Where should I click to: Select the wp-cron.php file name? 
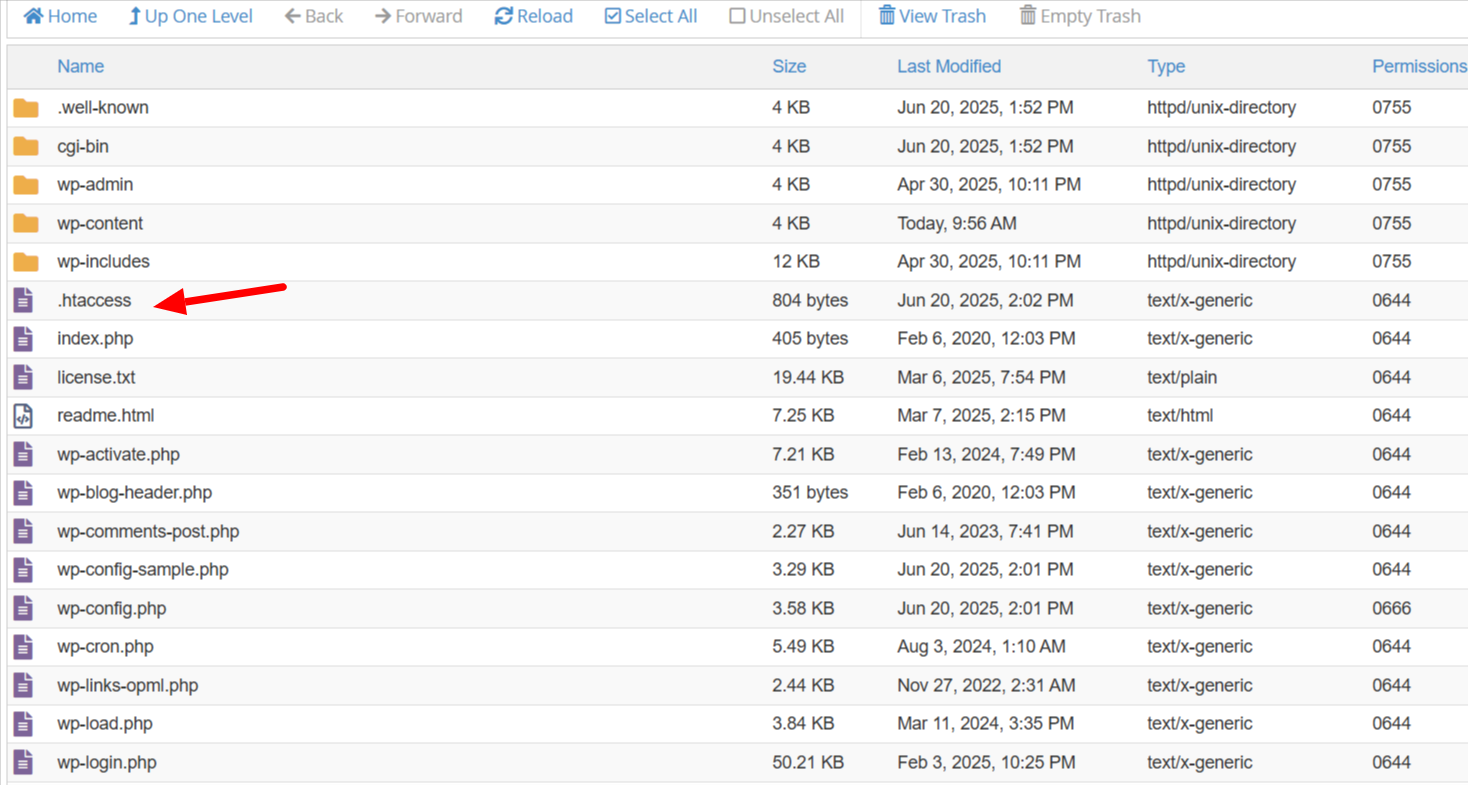click(105, 646)
